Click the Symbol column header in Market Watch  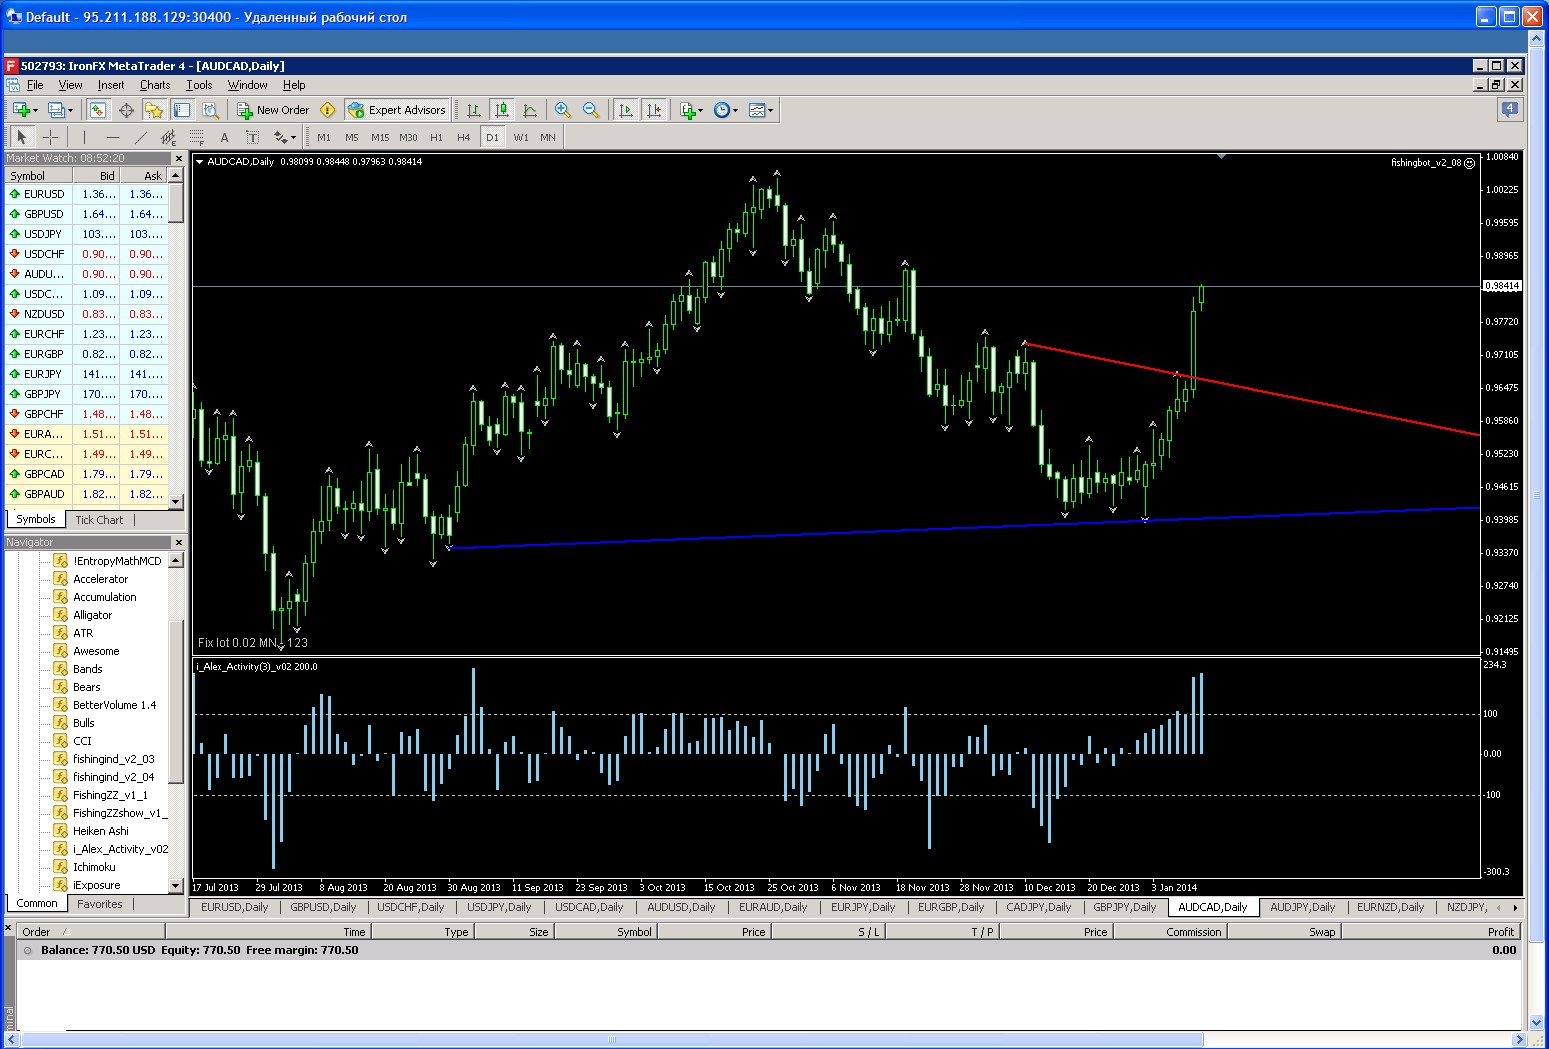[x=39, y=175]
